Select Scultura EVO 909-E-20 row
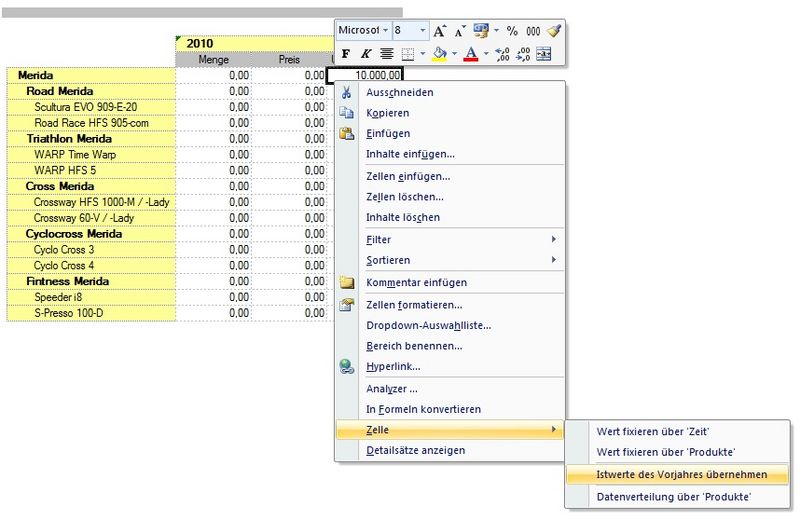Screen dimensions: 800x520 point(91,107)
